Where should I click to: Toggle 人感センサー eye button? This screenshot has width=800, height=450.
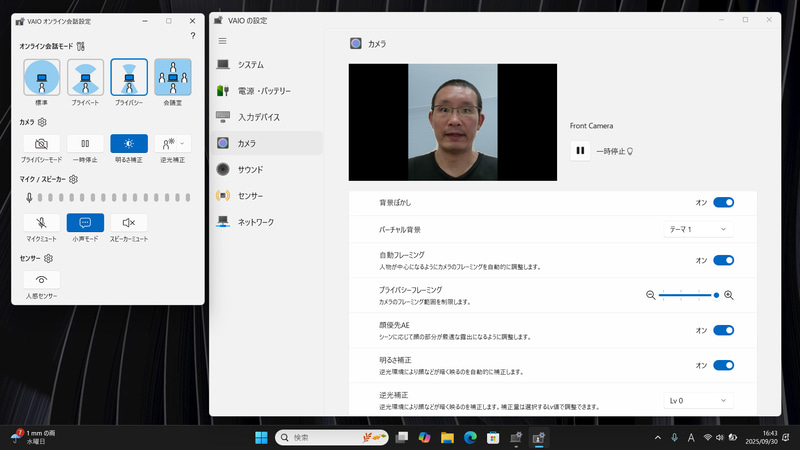(41, 280)
